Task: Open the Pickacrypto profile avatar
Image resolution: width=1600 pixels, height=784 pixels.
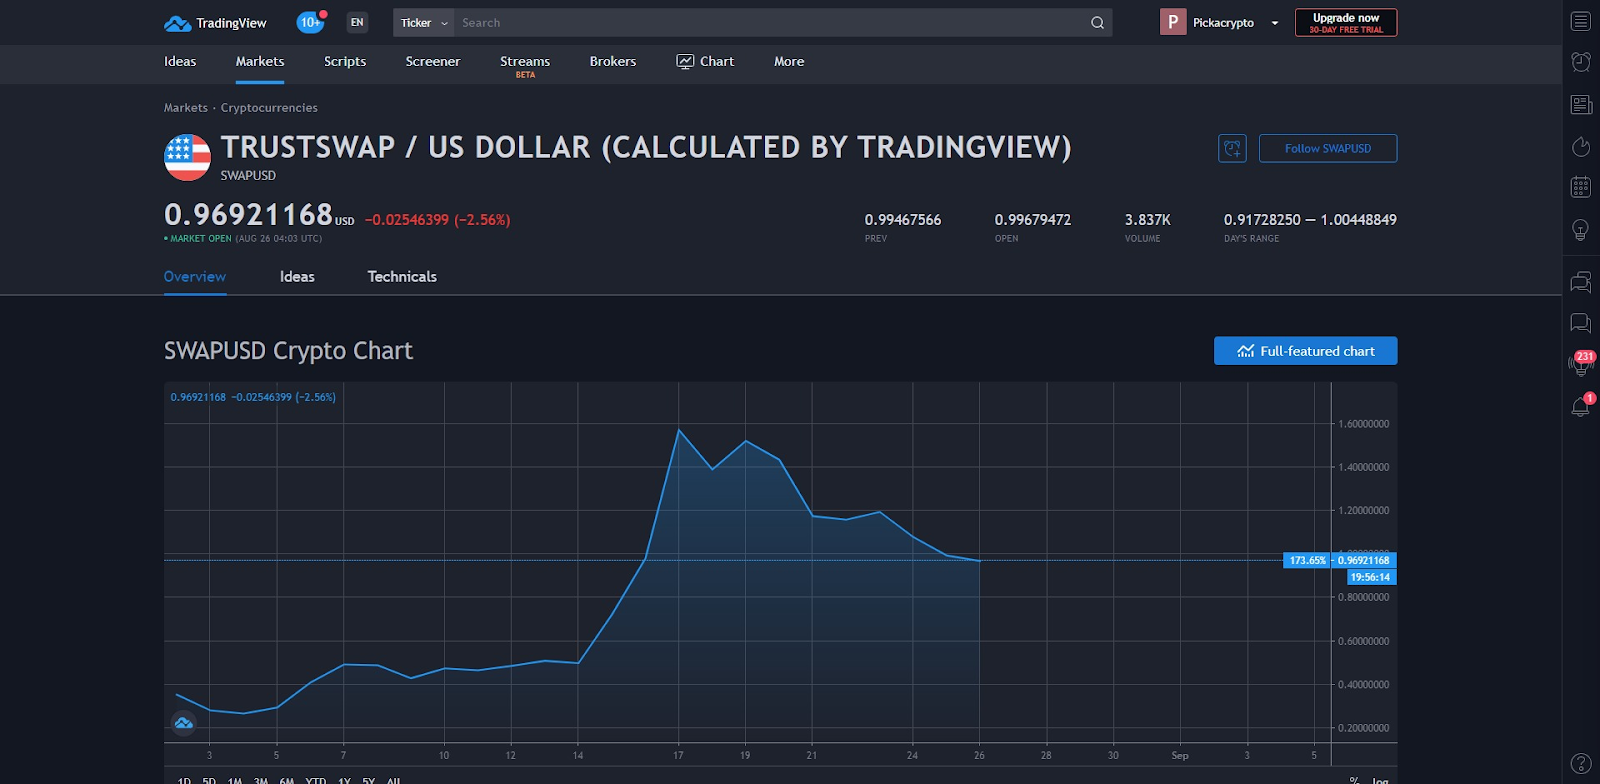Action: pyautogui.click(x=1173, y=22)
